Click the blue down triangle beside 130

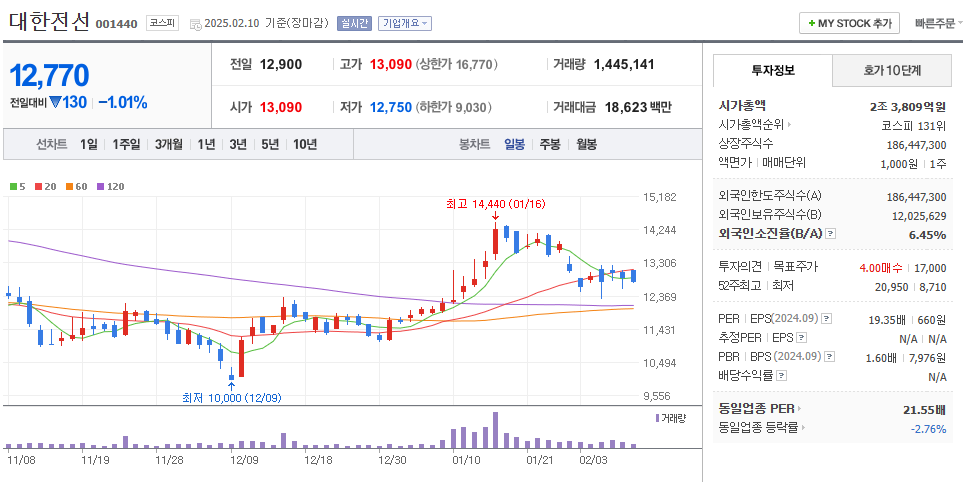(x=54, y=102)
